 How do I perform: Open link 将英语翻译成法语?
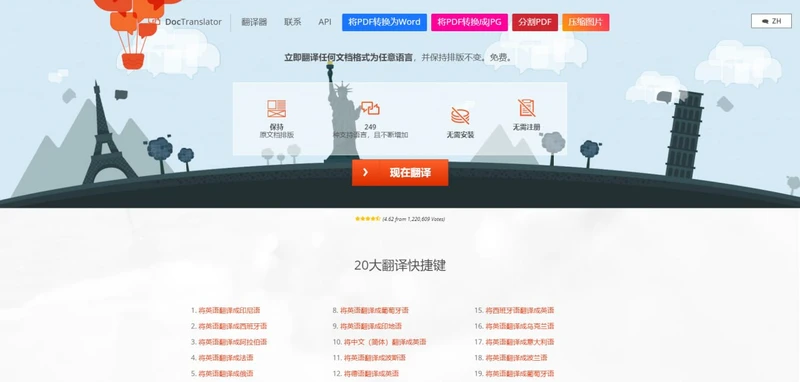226,358
